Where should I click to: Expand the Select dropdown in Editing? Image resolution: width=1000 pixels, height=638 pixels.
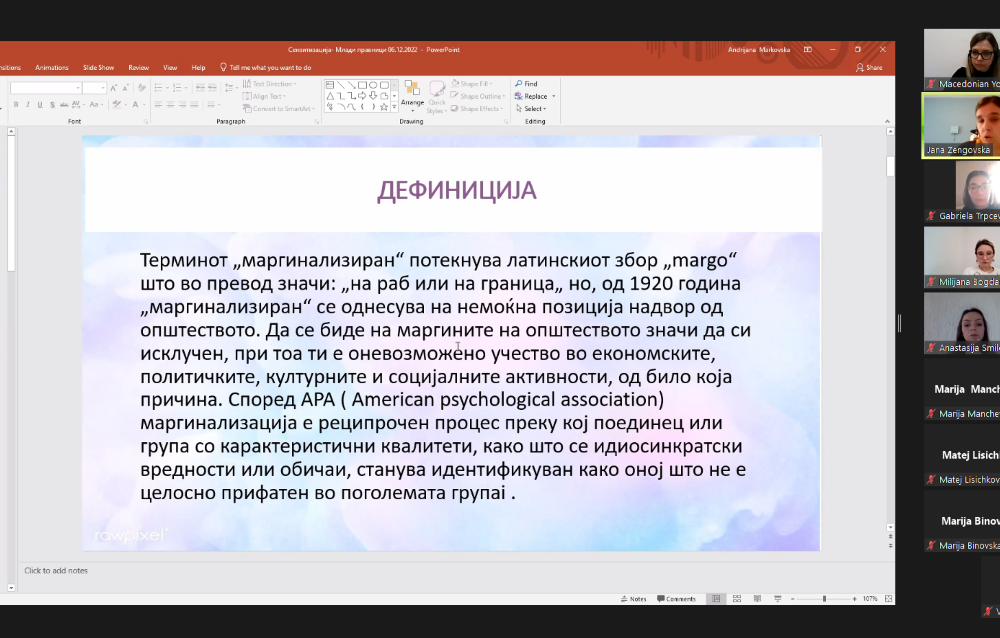534,109
